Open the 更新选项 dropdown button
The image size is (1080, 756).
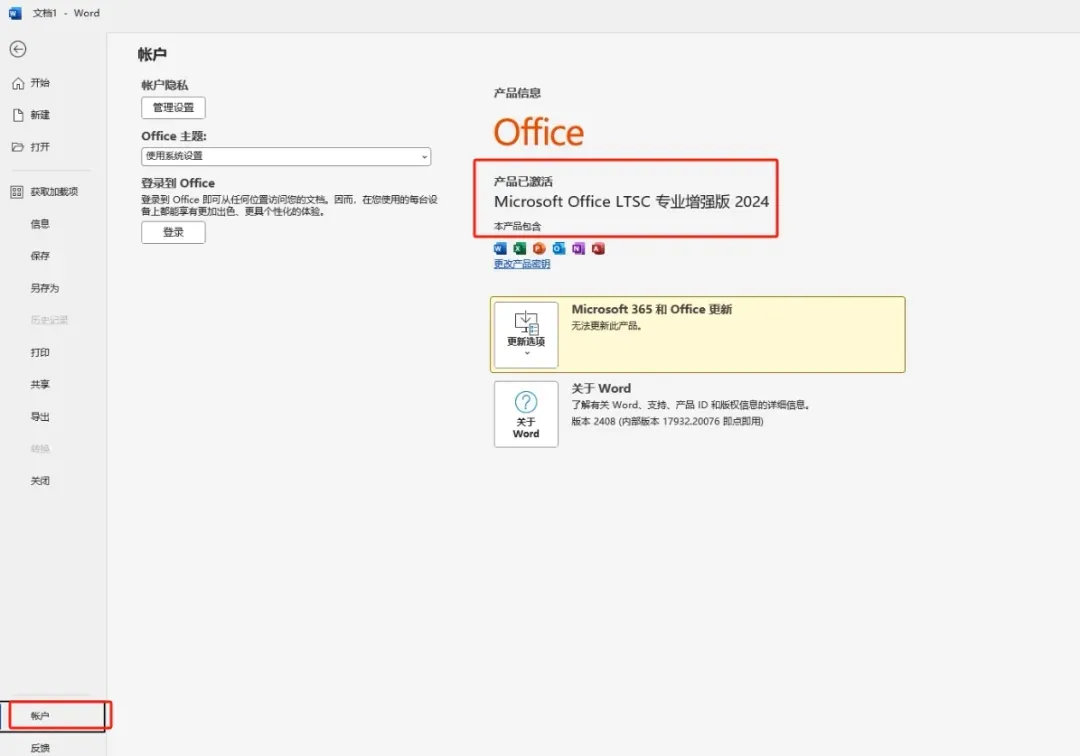click(526, 335)
